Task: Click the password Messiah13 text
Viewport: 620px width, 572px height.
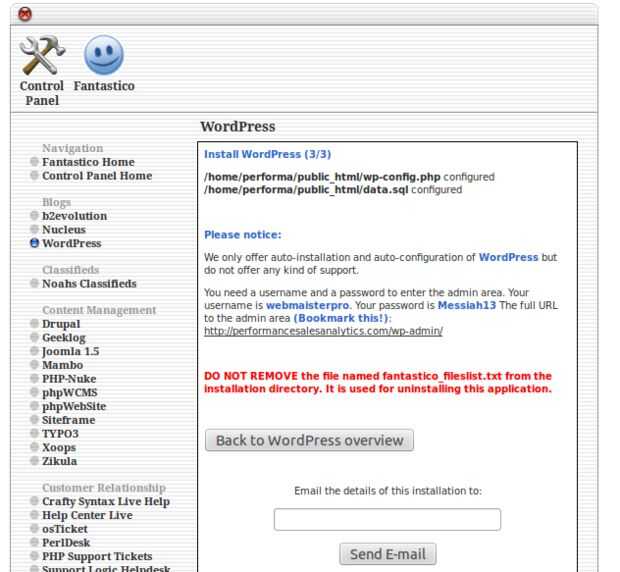Action: (x=467, y=306)
